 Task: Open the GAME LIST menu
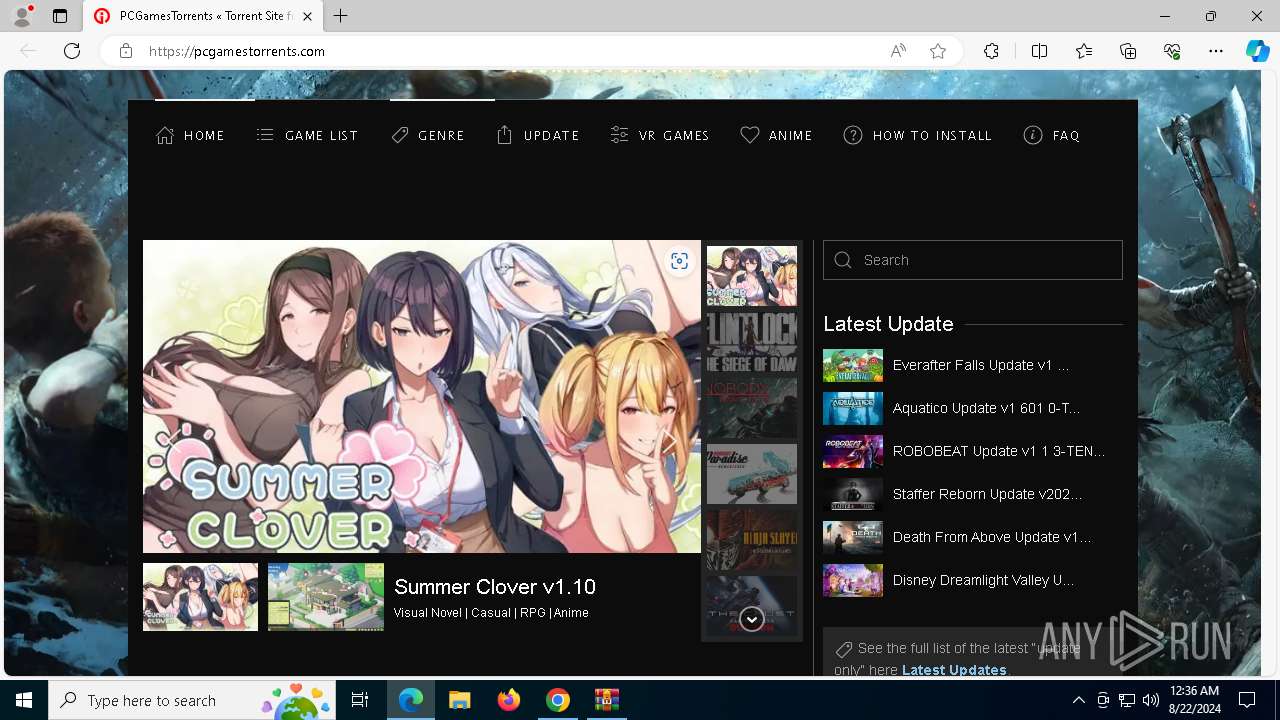point(307,135)
